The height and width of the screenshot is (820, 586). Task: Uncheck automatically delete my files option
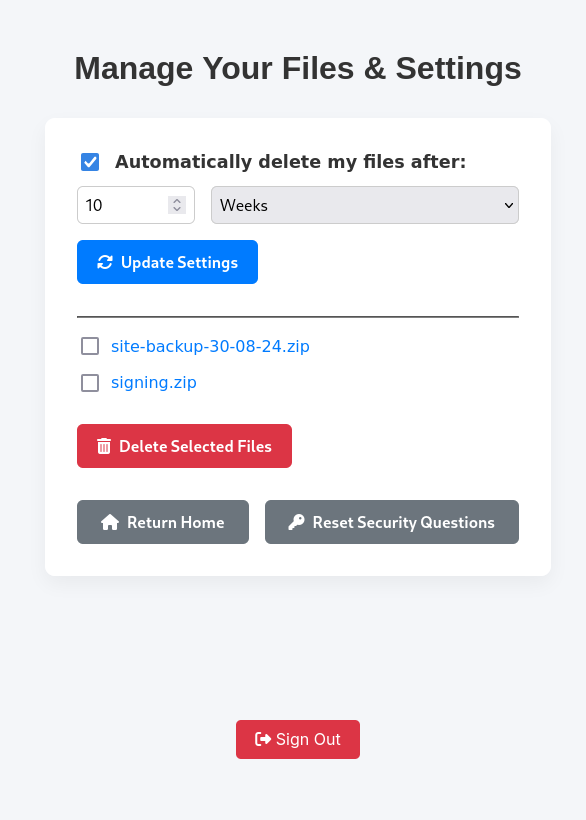pyautogui.click(x=90, y=161)
